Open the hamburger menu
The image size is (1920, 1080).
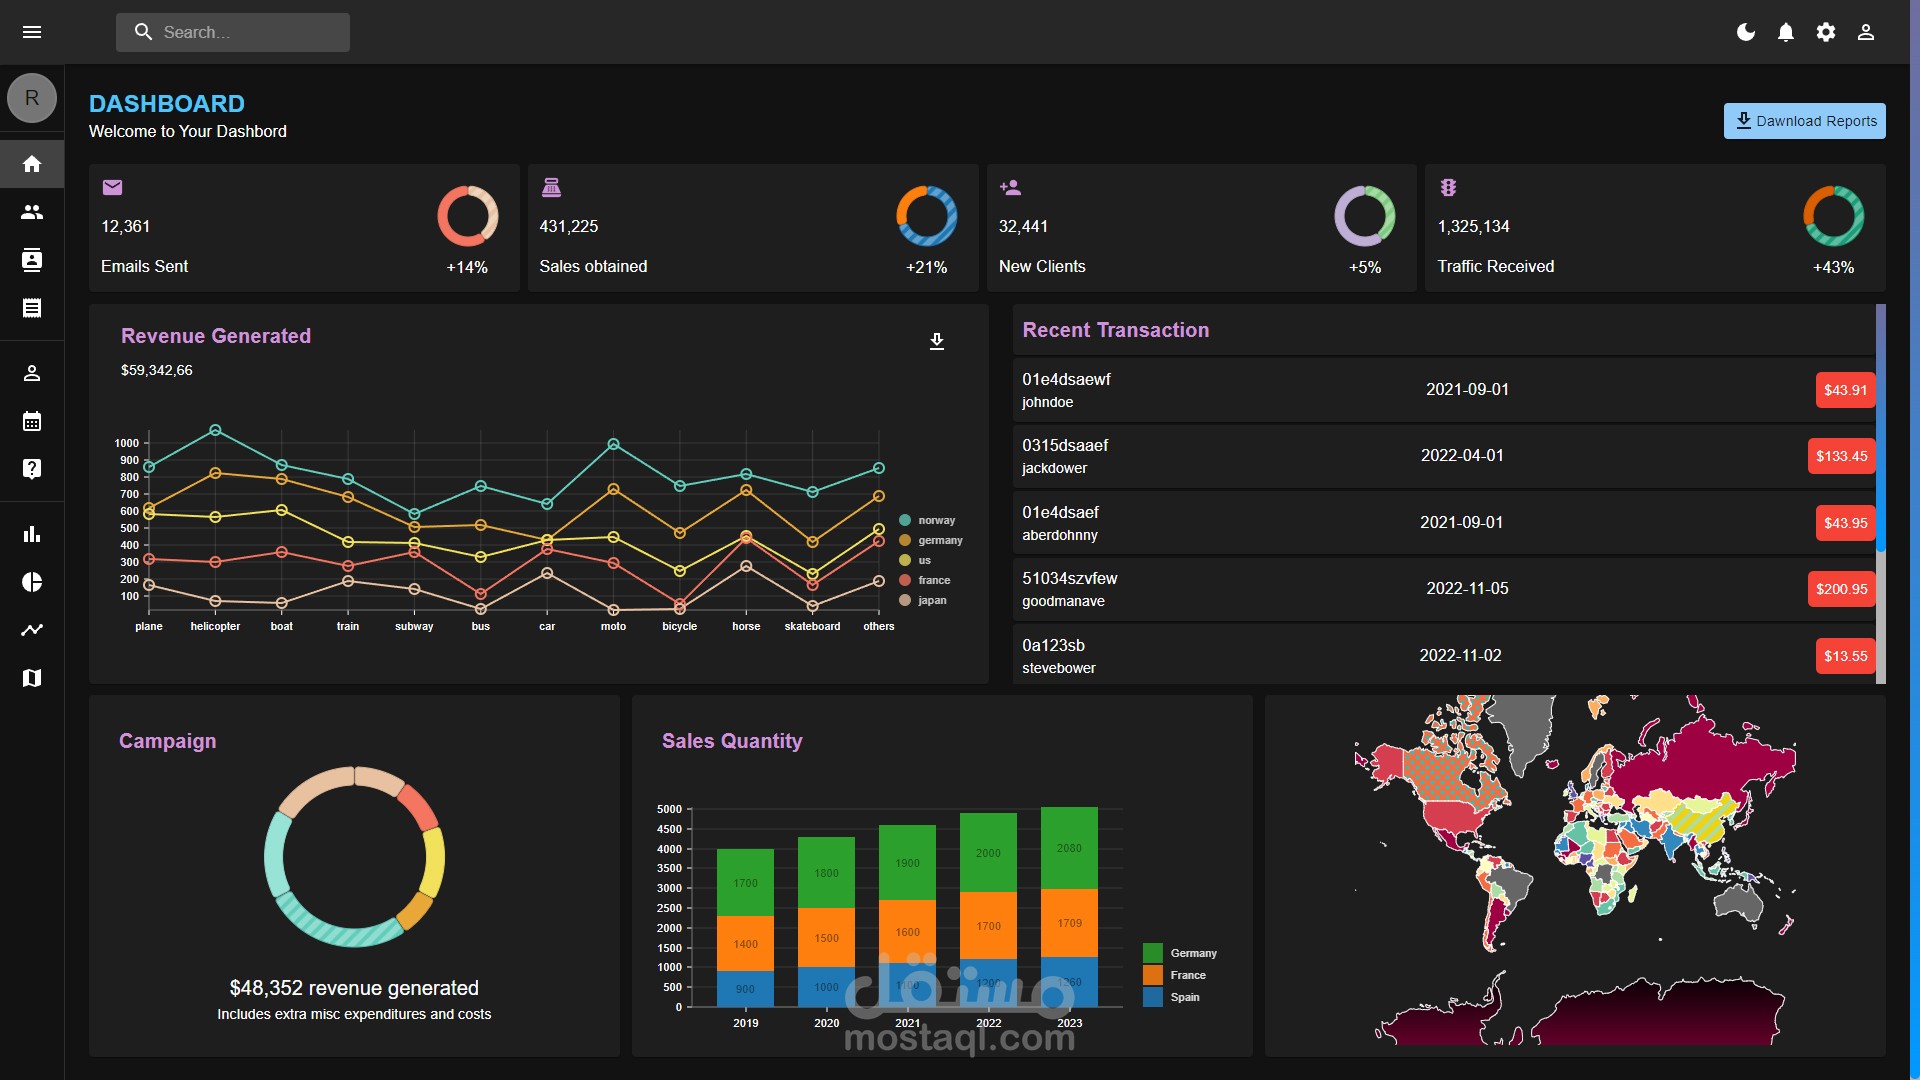point(32,32)
